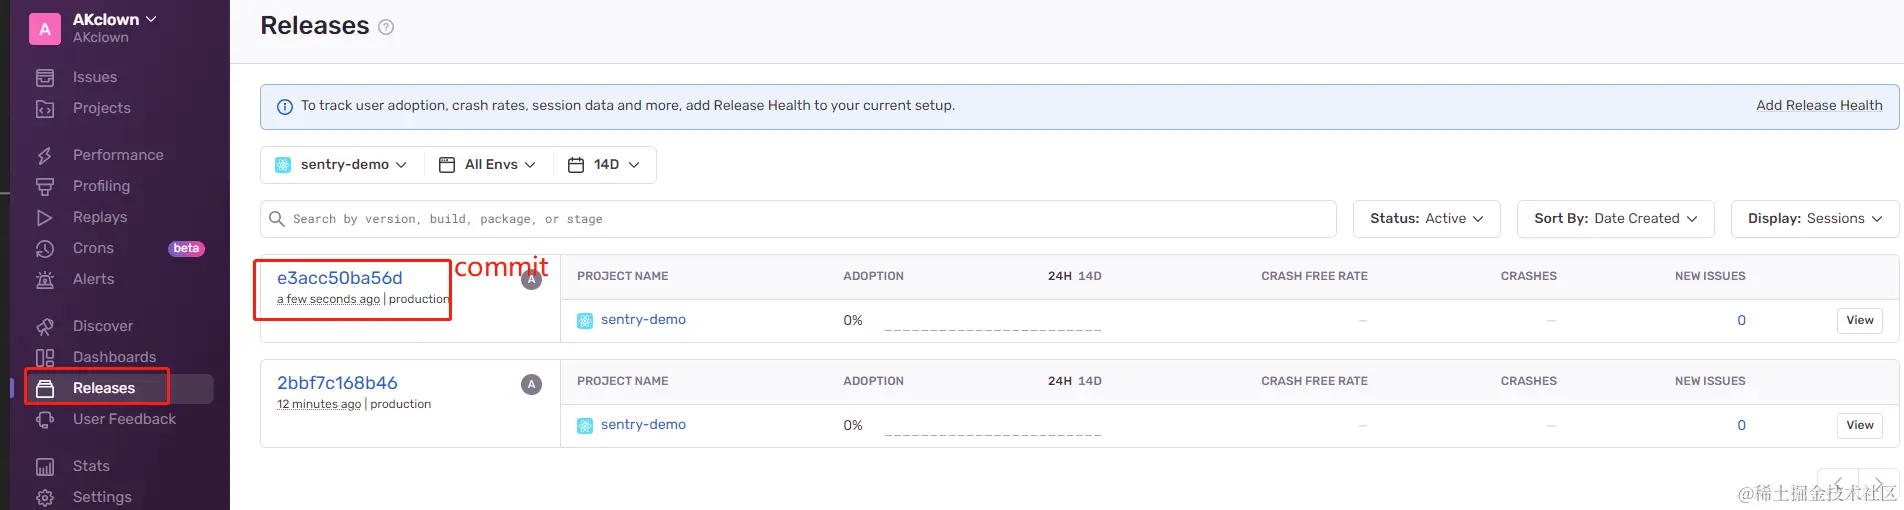Screen dimensions: 1904x510
Task: Click the Settings gear icon
Action: coord(45,497)
